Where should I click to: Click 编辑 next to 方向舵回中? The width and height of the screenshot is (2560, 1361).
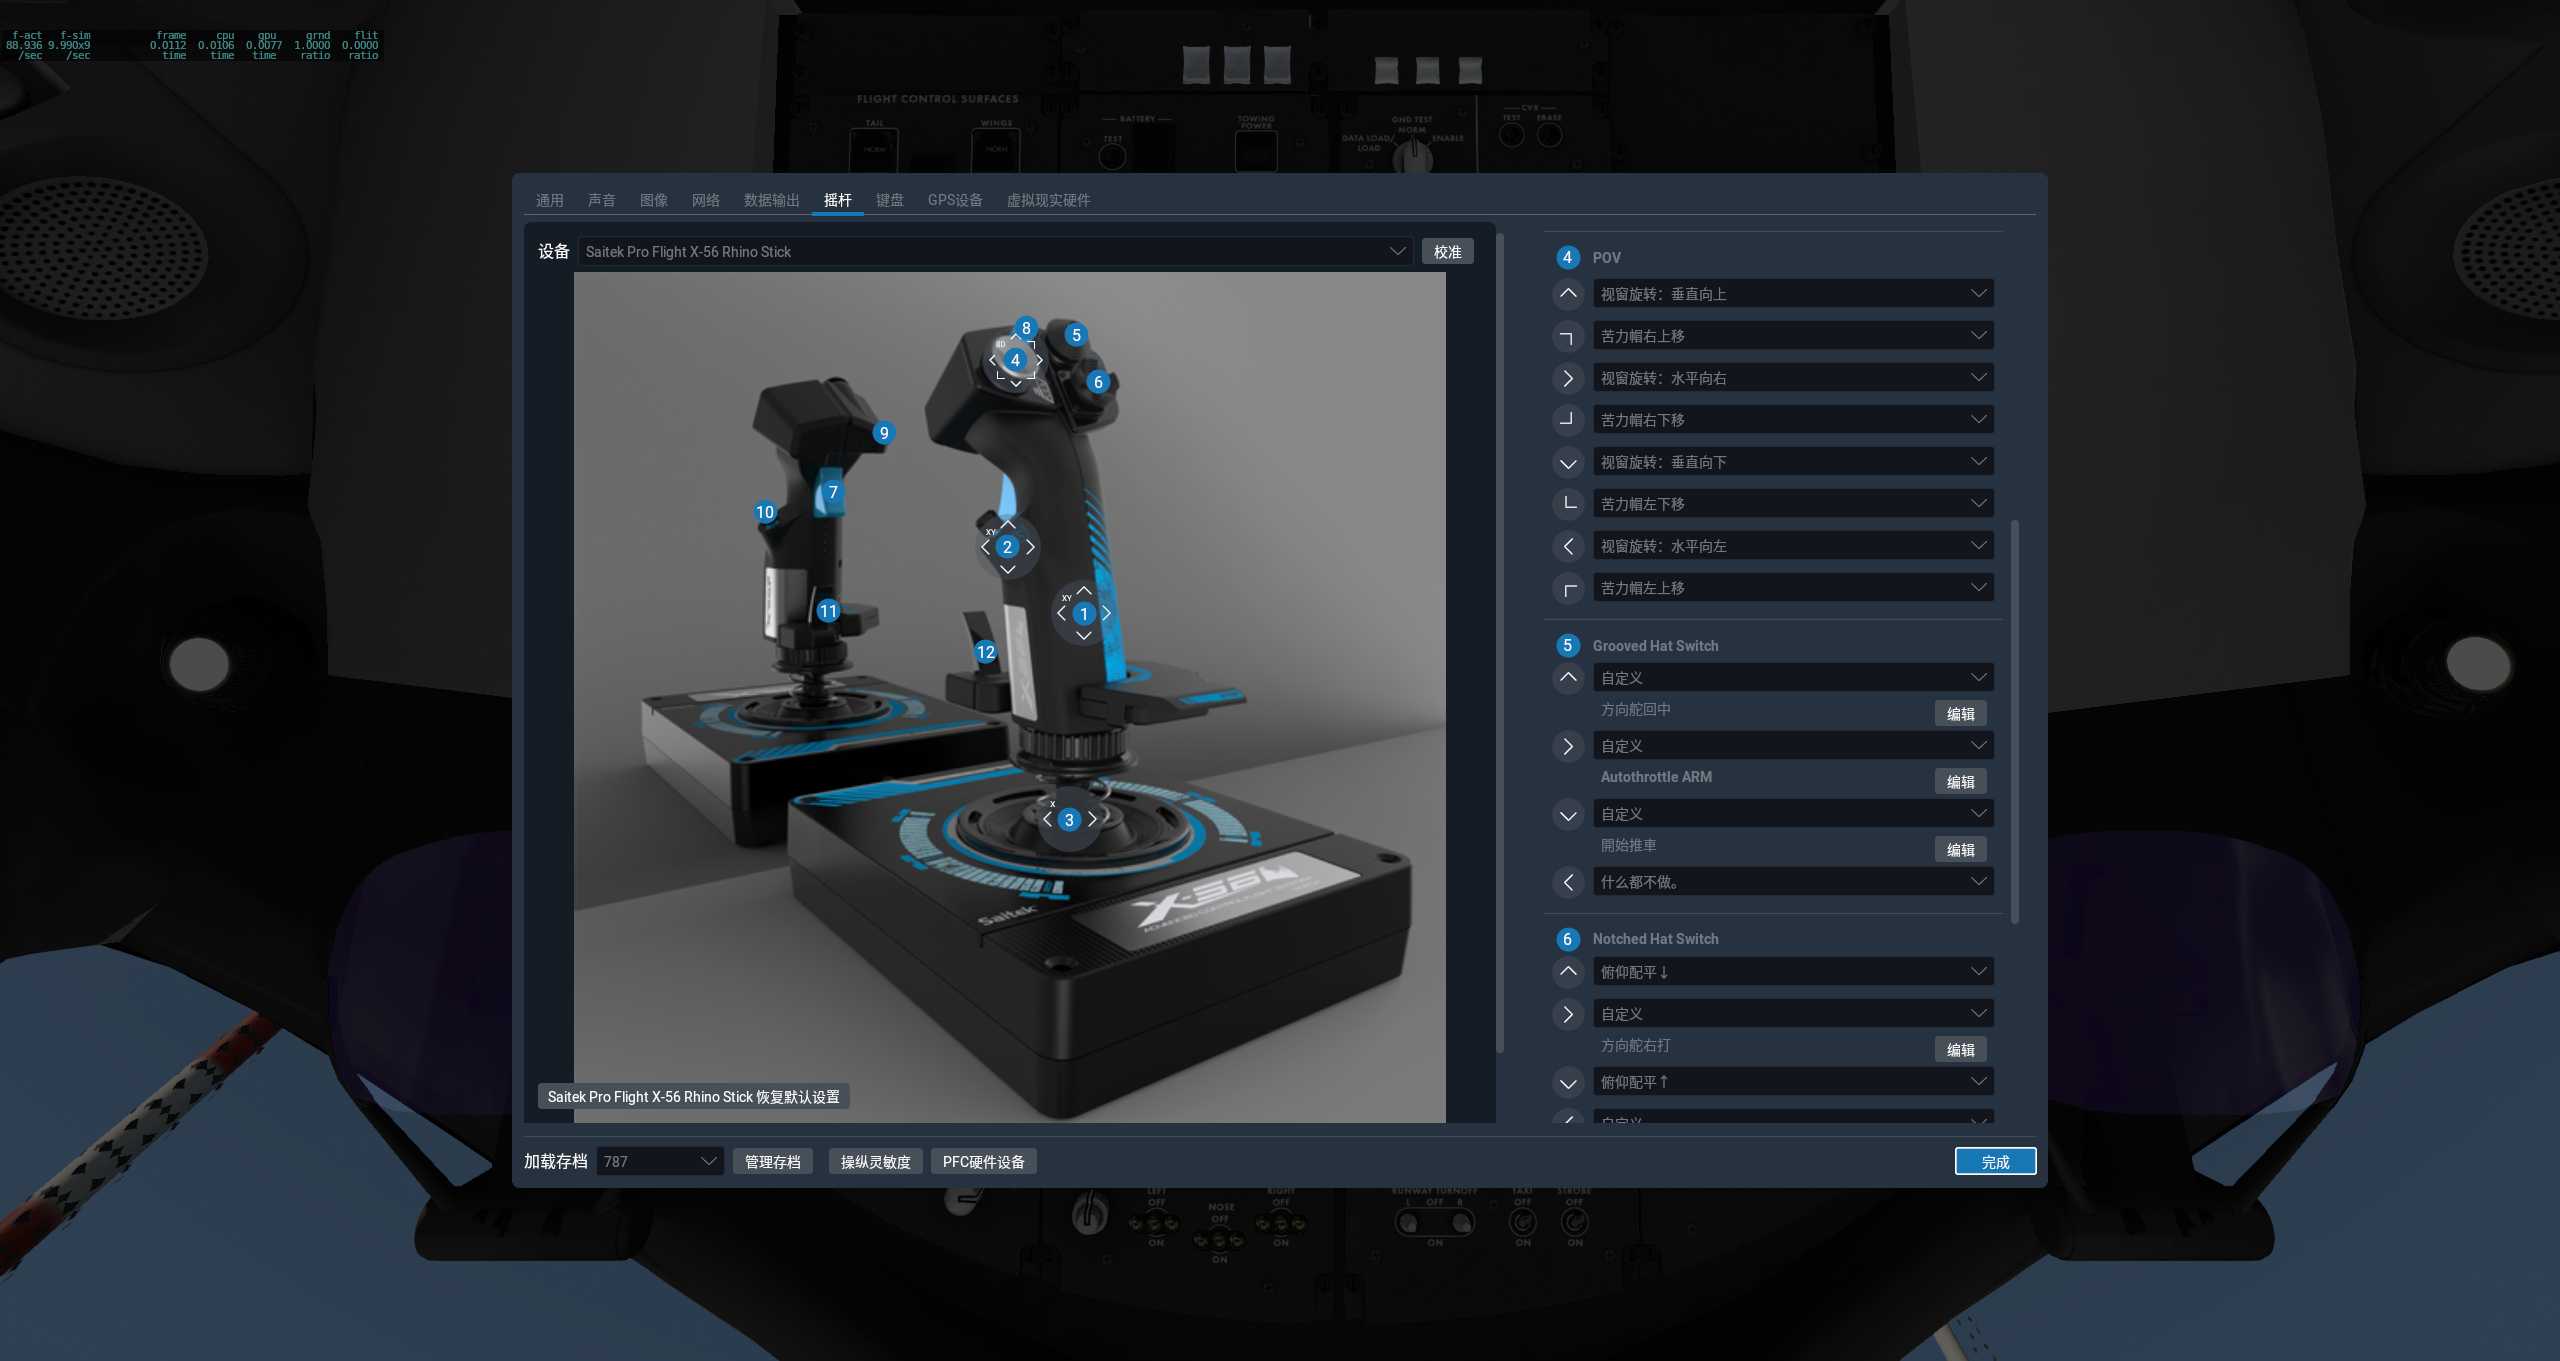coord(1960,713)
